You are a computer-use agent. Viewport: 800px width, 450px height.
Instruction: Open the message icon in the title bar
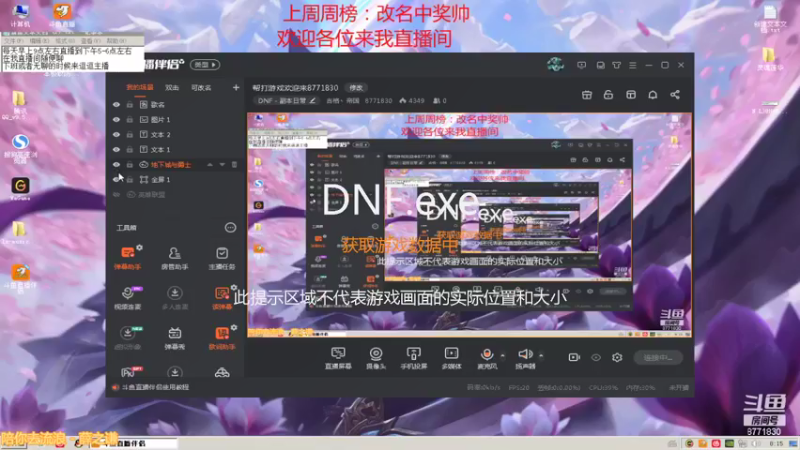click(x=581, y=65)
